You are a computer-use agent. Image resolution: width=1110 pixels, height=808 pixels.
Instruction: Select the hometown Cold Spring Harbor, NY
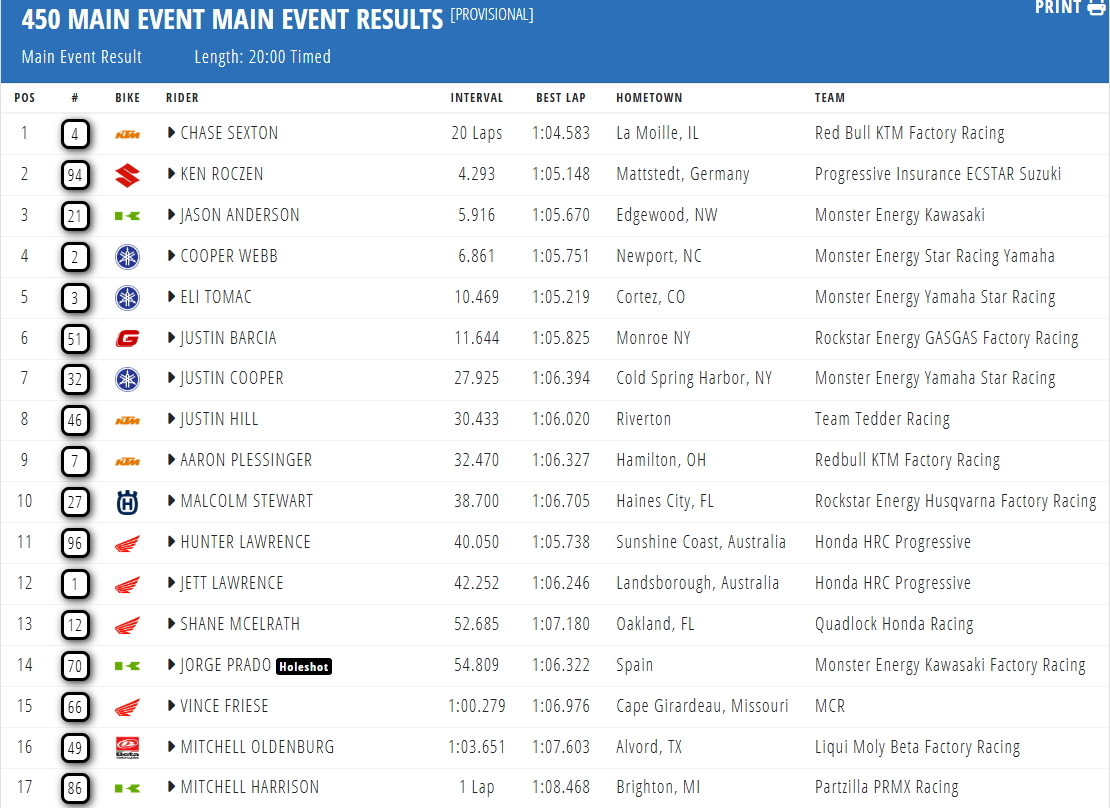tap(694, 378)
